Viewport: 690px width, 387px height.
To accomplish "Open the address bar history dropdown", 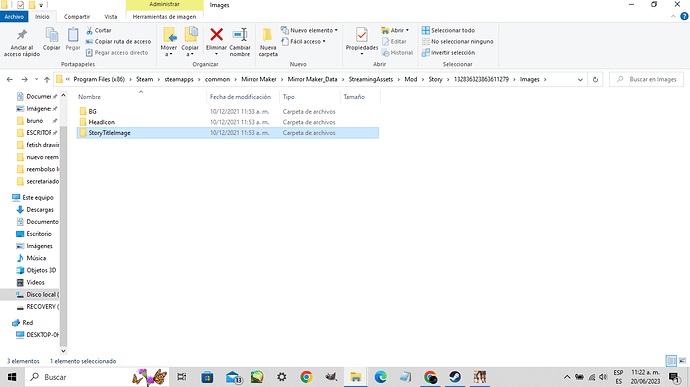I will [x=580, y=80].
